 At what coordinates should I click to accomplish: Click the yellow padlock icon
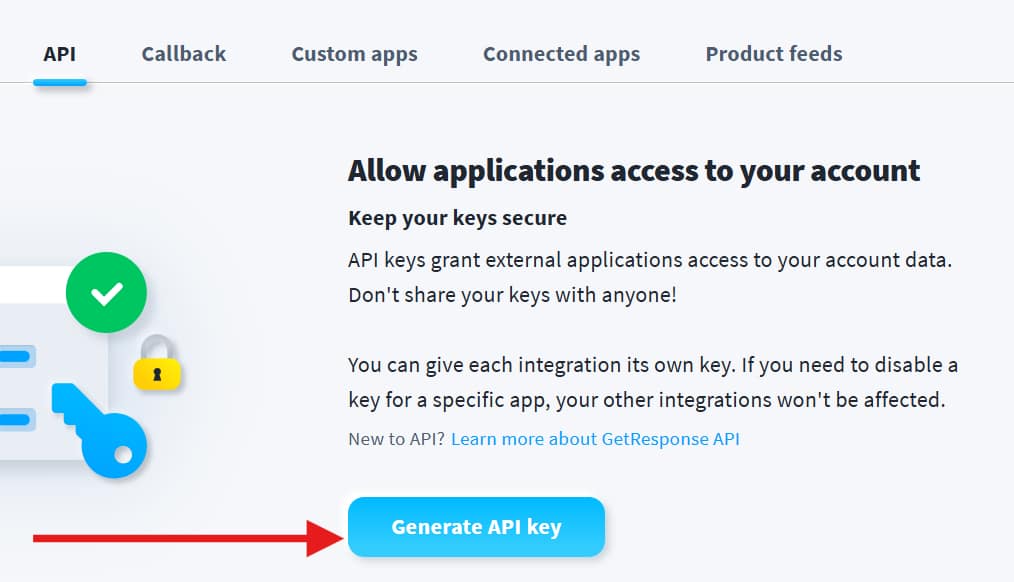pyautogui.click(x=157, y=363)
